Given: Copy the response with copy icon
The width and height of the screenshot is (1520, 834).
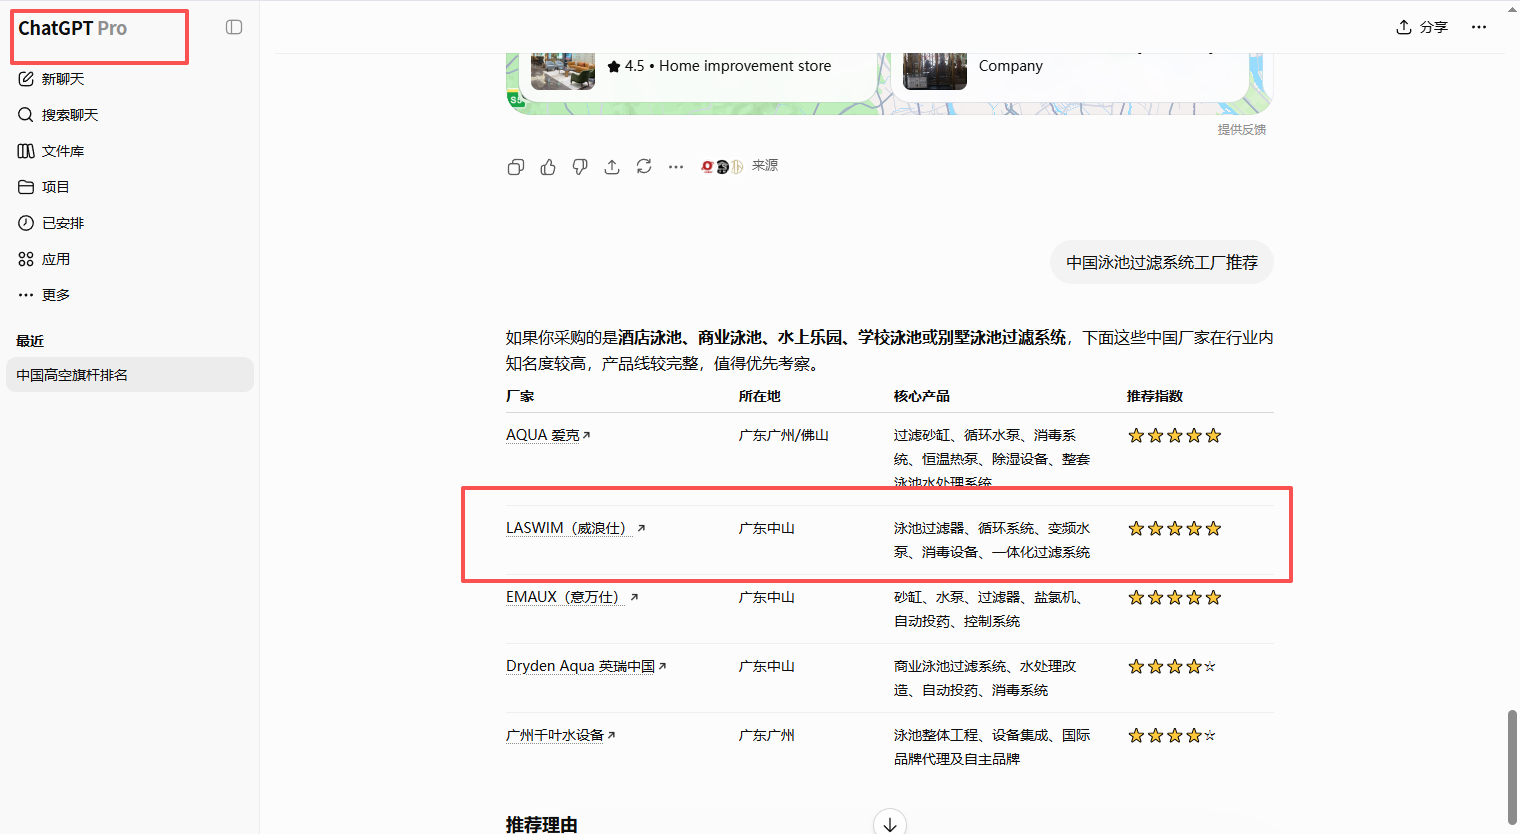Looking at the screenshot, I should pyautogui.click(x=516, y=167).
